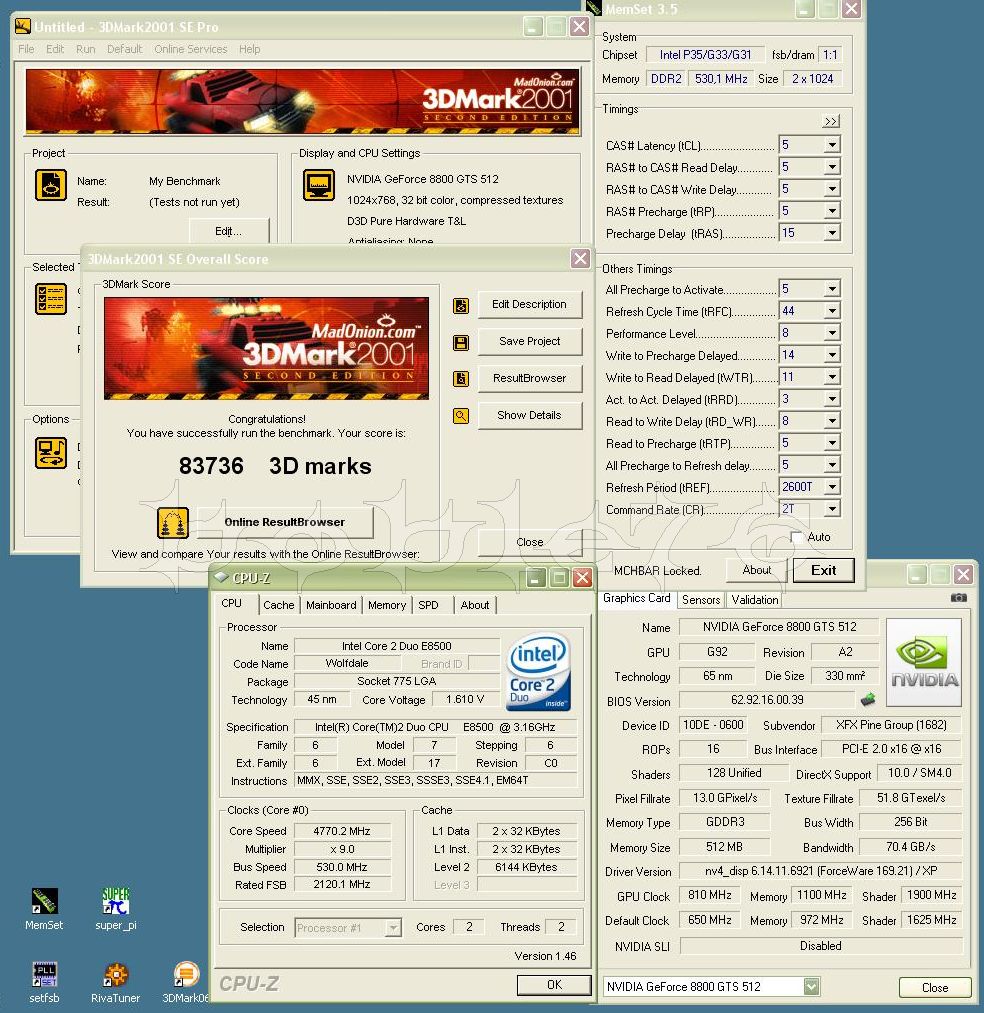
Task: Switch to the Mainboard tab in CPU-Z
Action: [x=331, y=605]
